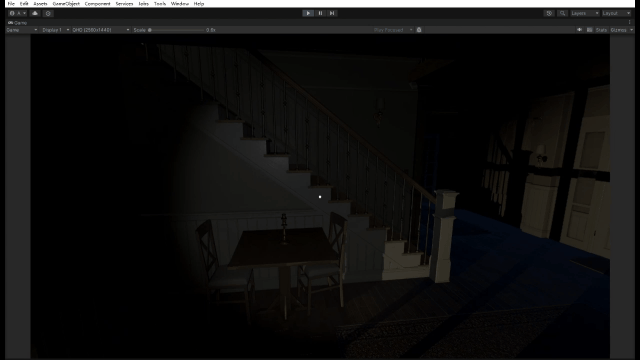Open the Assets menu
The height and width of the screenshot is (360, 640).
click(x=40, y=4)
